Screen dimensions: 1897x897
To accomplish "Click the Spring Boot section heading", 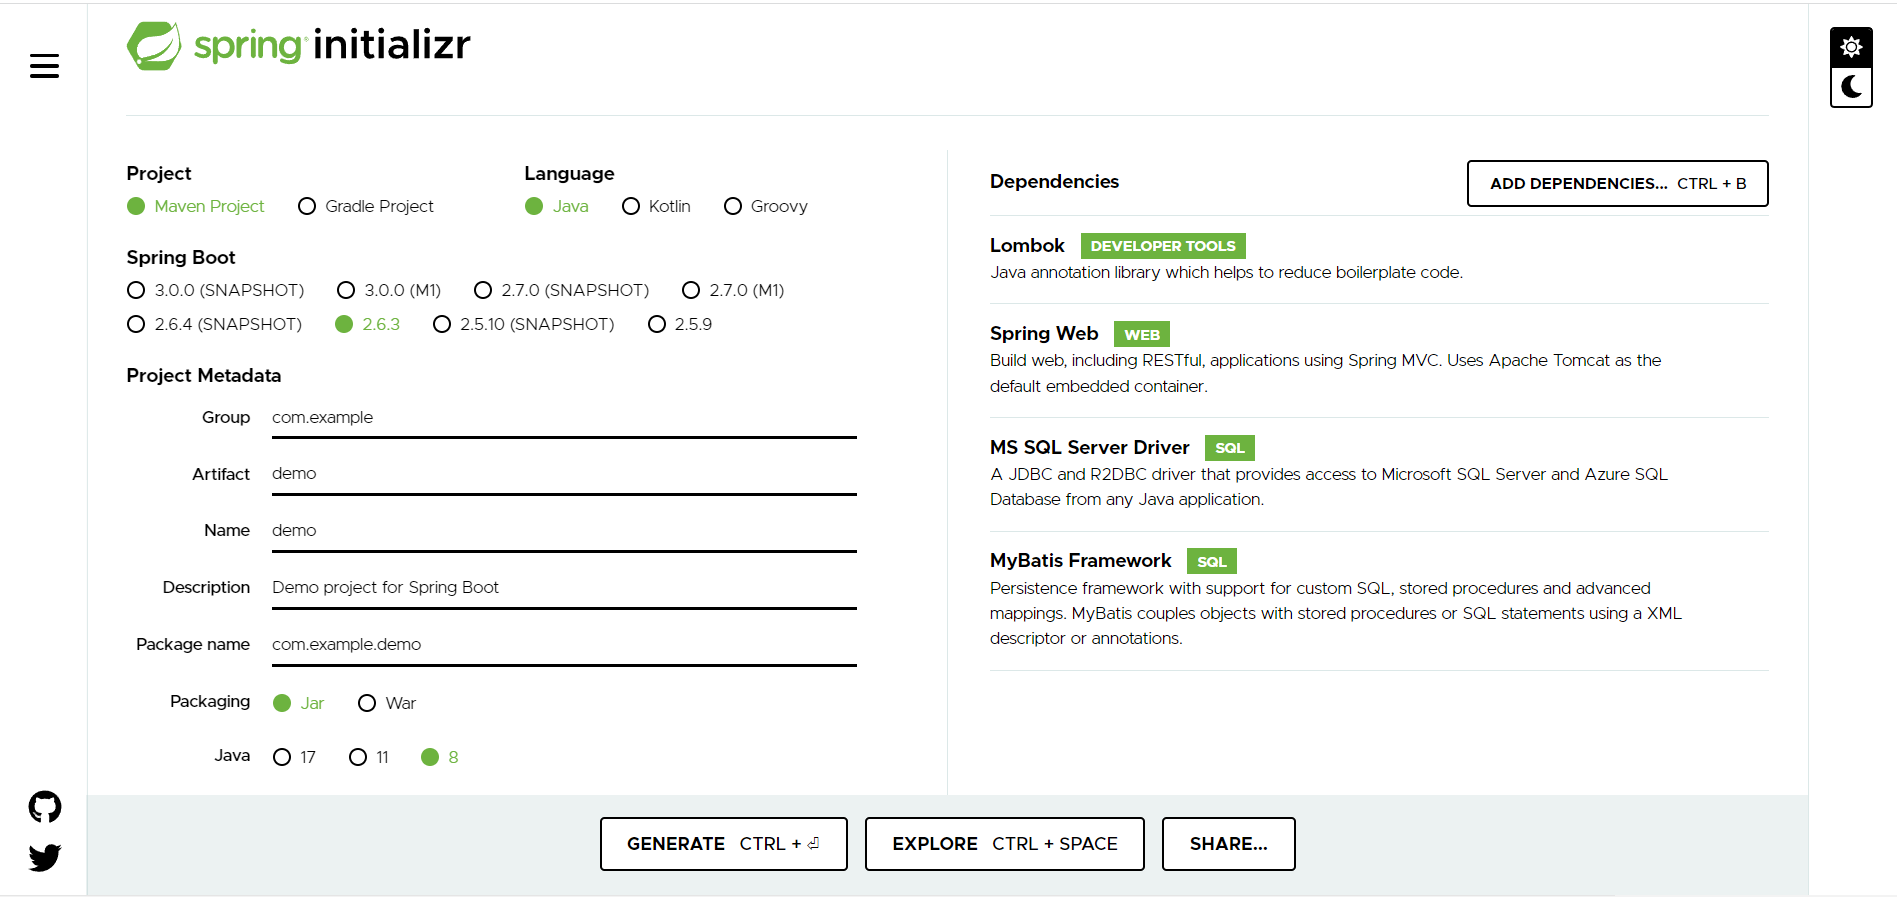I will click(x=181, y=258).
